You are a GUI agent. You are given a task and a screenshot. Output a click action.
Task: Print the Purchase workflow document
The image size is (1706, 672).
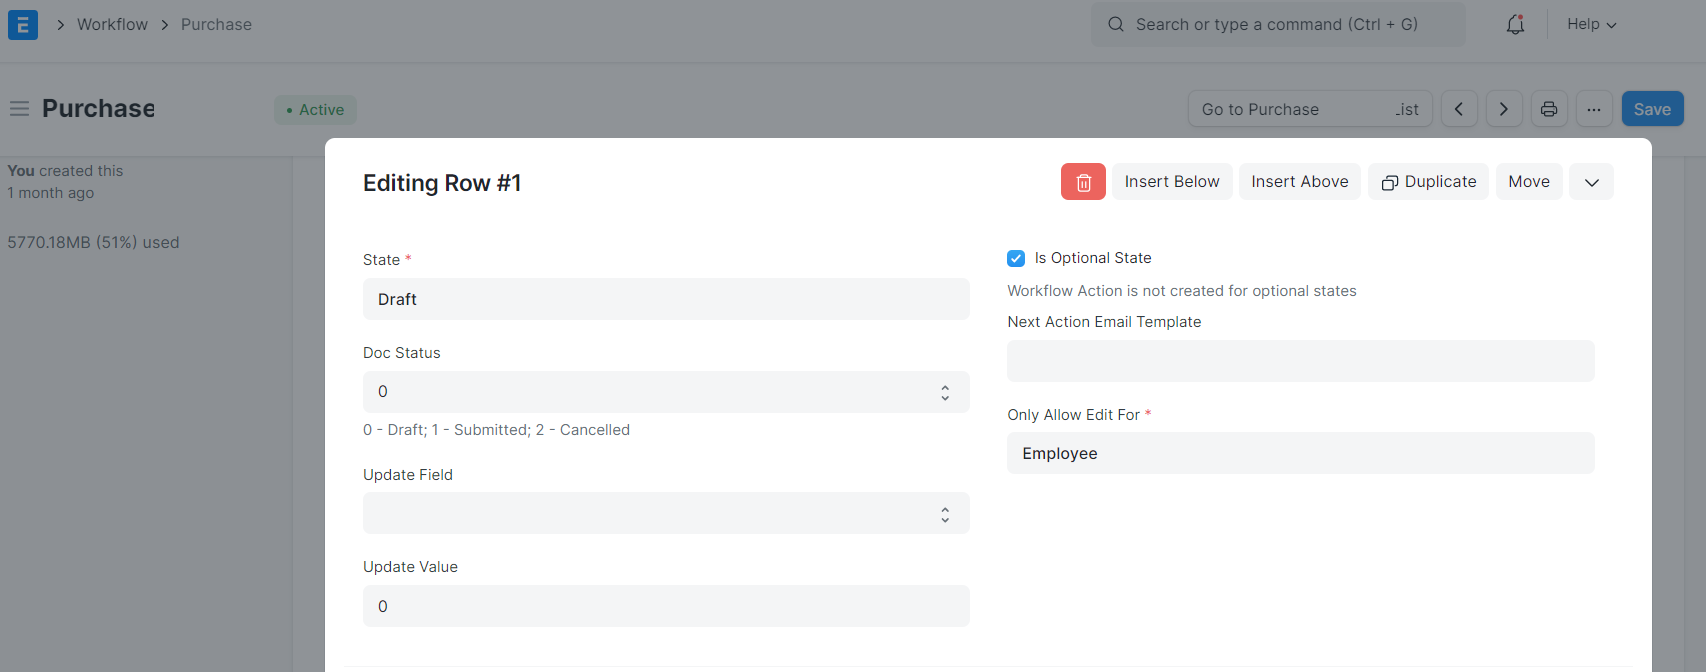tap(1549, 109)
